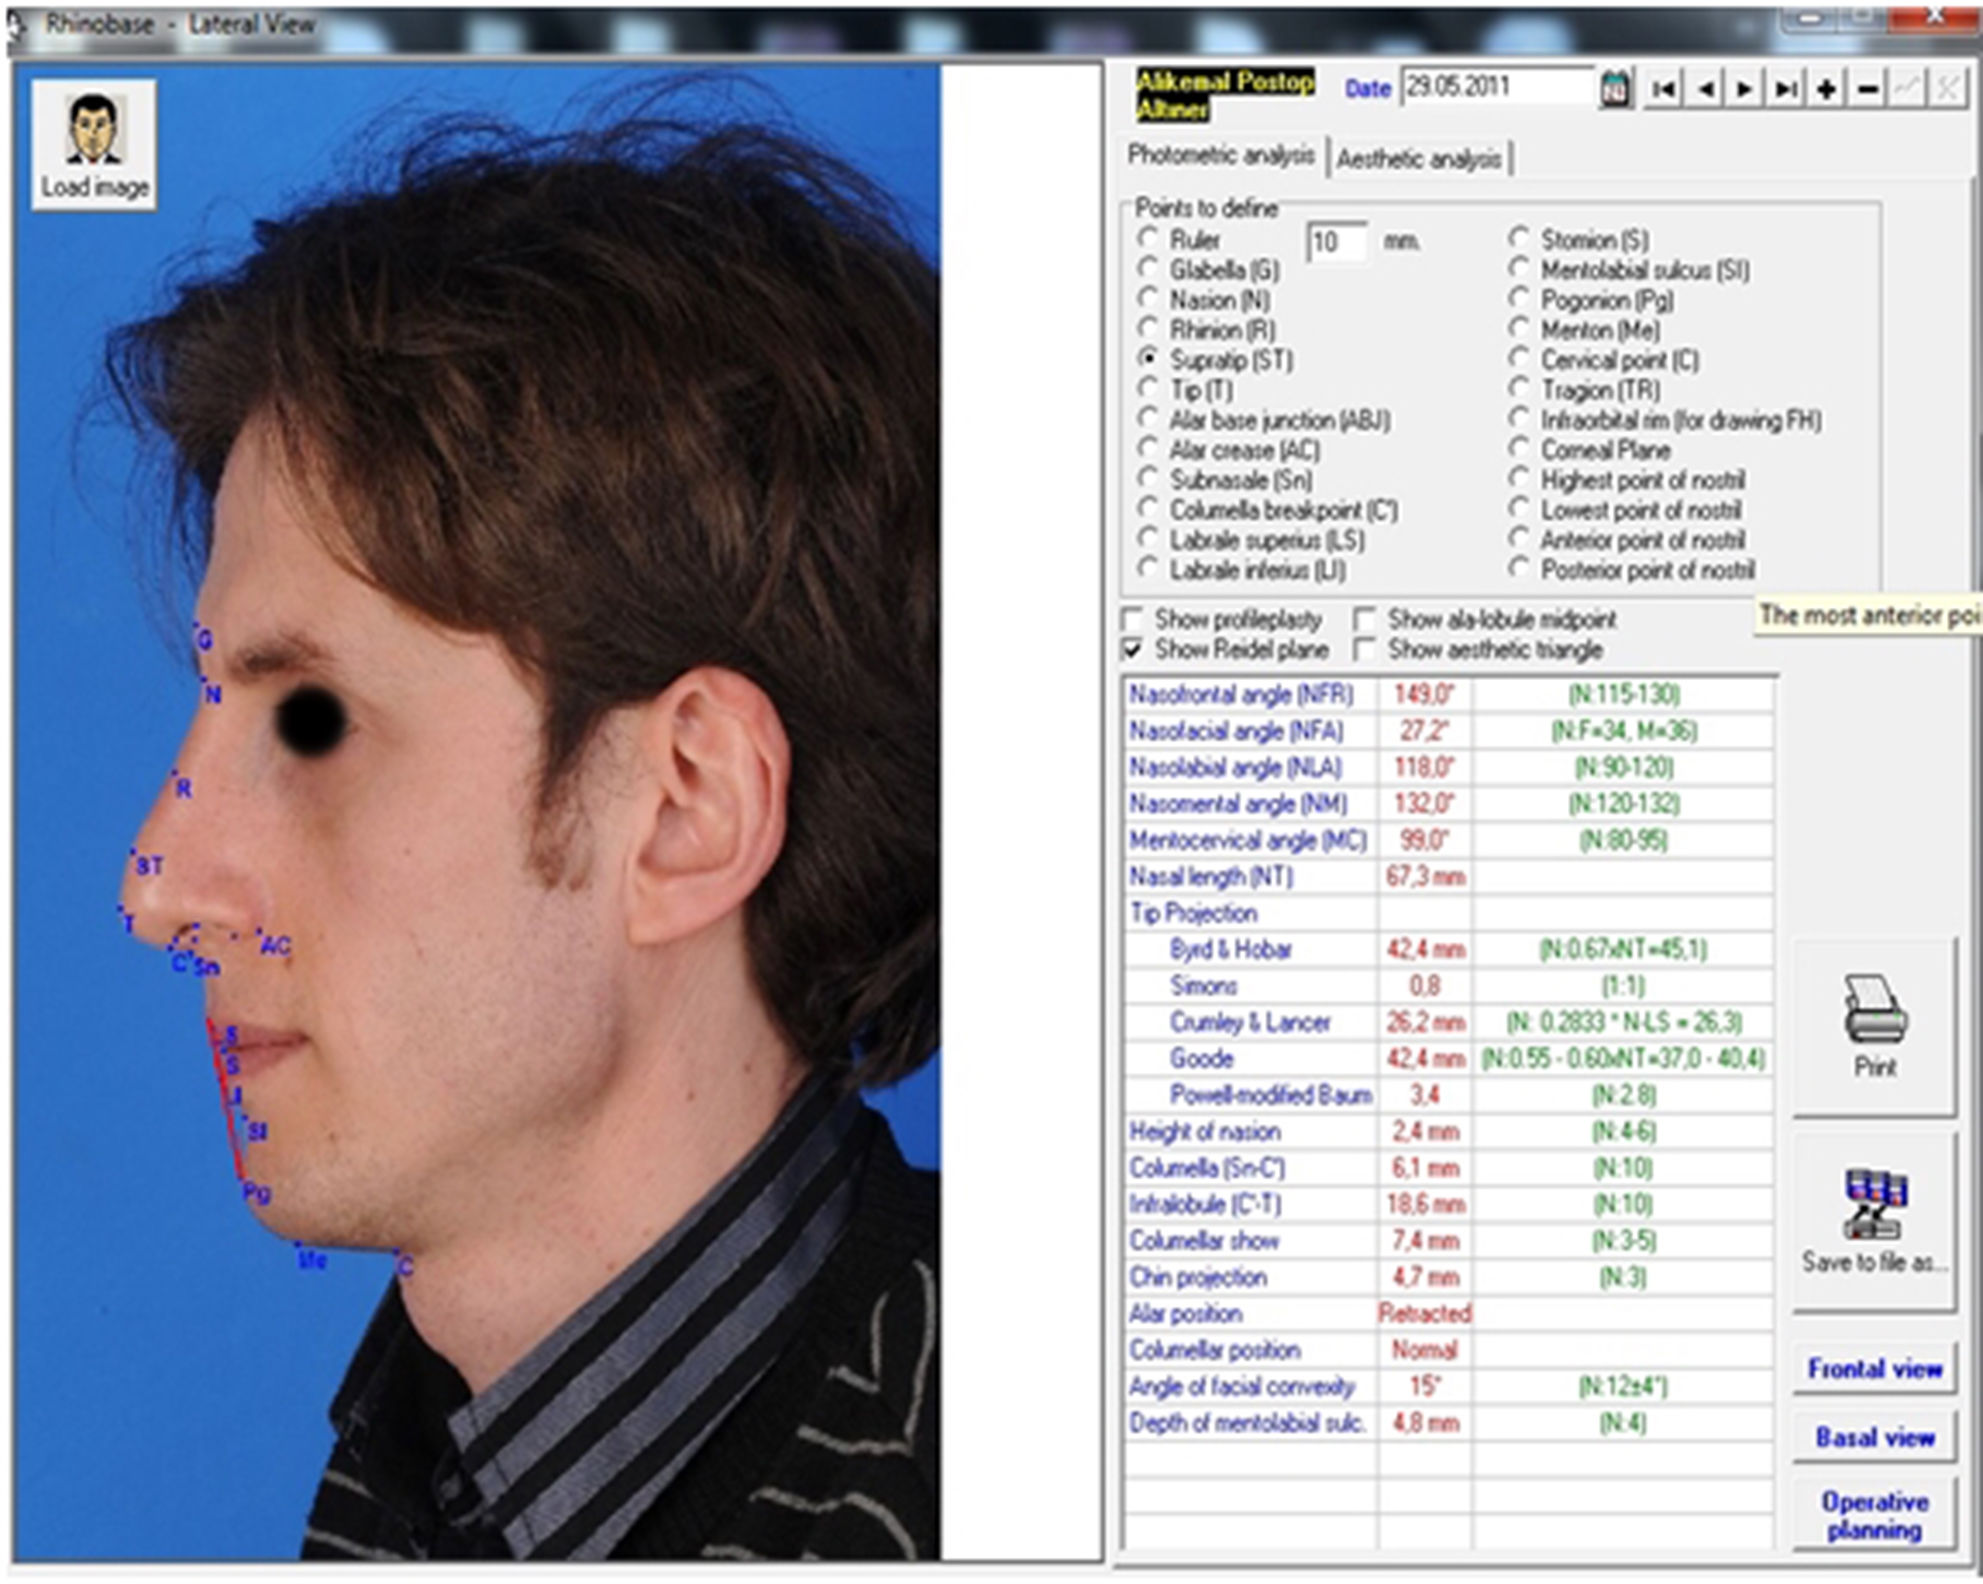Uncheck Show Reidel plane checkbox
This screenshot has width=1983, height=1584.
(1133, 650)
